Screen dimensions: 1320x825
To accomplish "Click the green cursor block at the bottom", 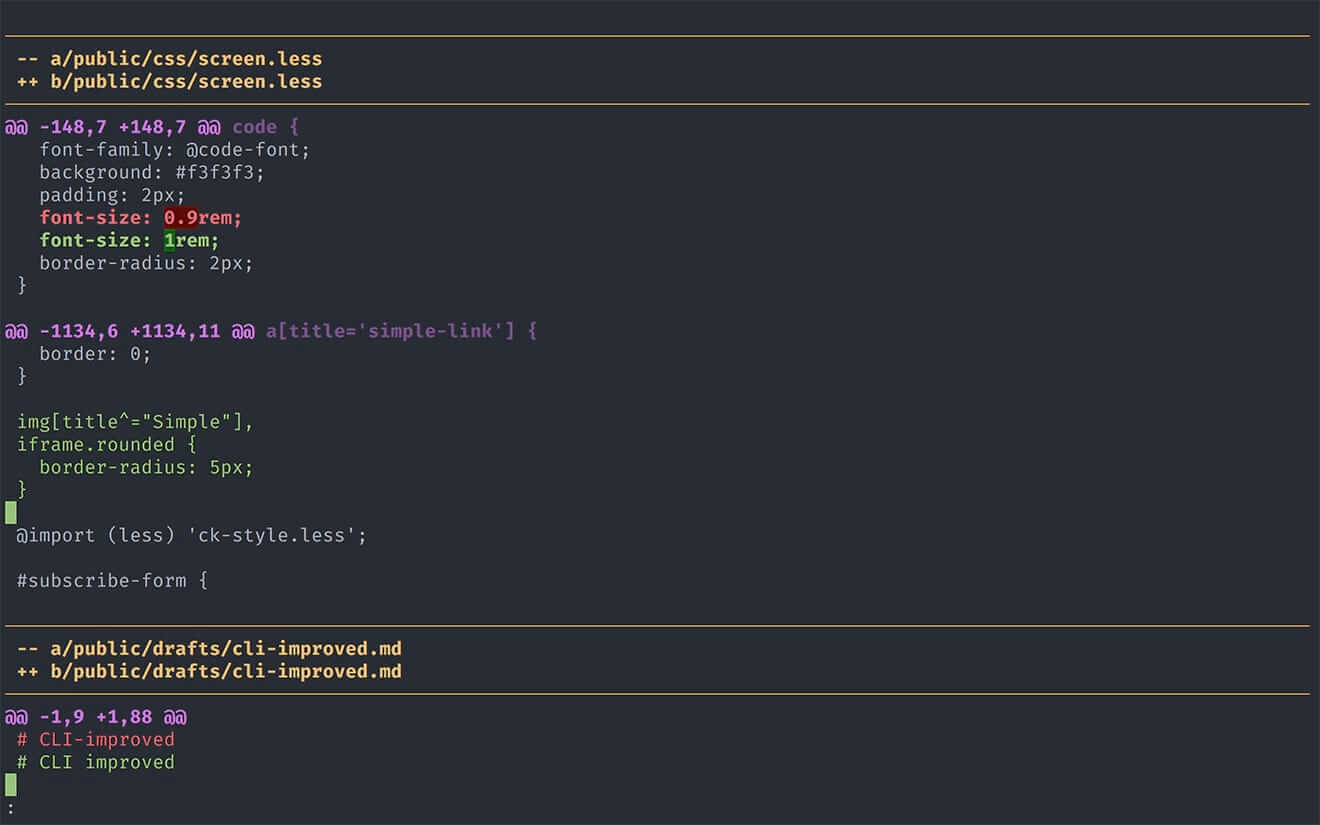I will coord(9,785).
